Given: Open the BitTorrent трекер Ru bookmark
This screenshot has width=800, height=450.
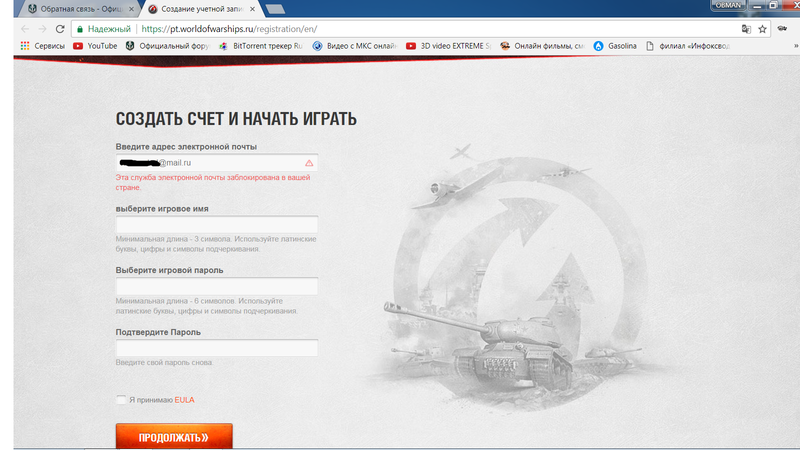Looking at the screenshot, I should (261, 46).
